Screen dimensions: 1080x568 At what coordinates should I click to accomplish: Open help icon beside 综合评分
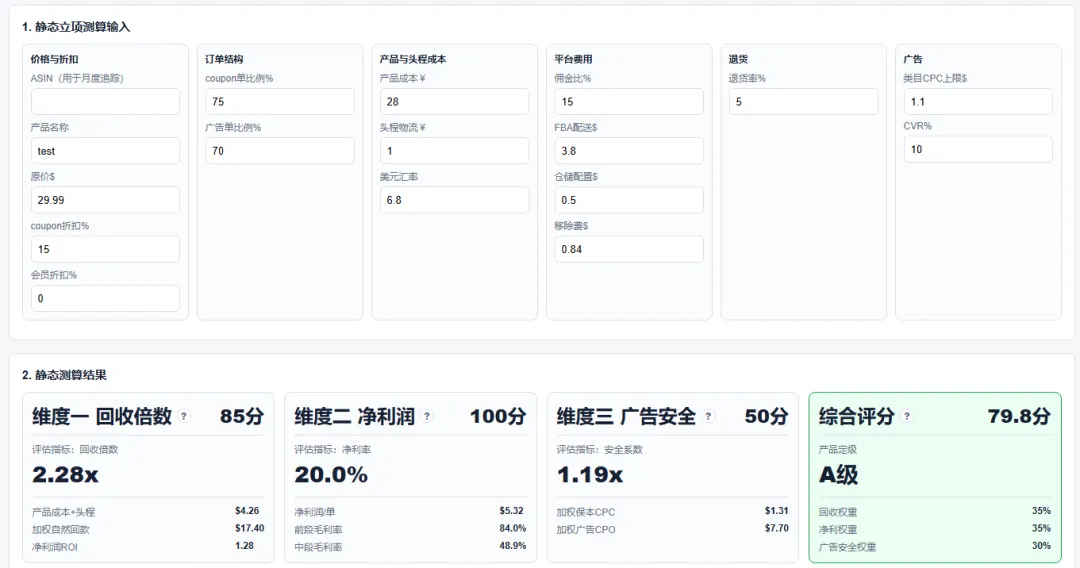907,416
